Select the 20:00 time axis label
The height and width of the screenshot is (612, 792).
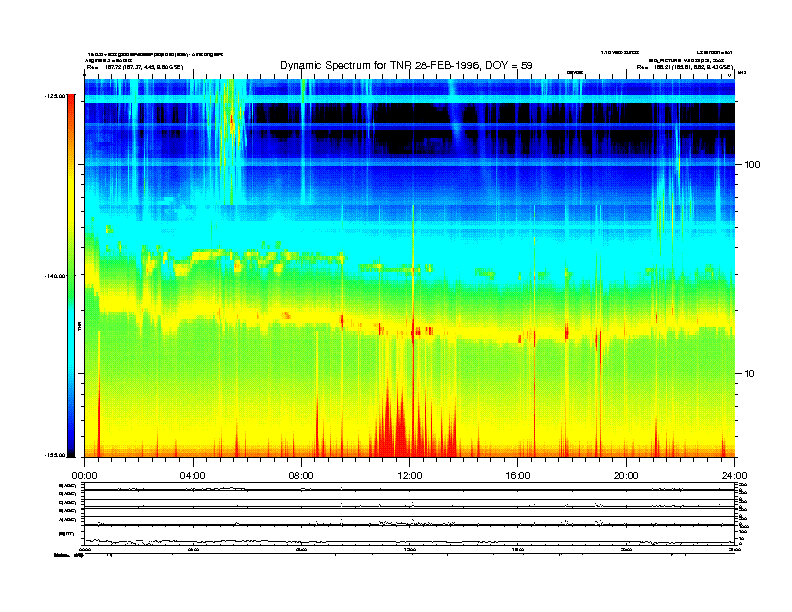pos(626,476)
